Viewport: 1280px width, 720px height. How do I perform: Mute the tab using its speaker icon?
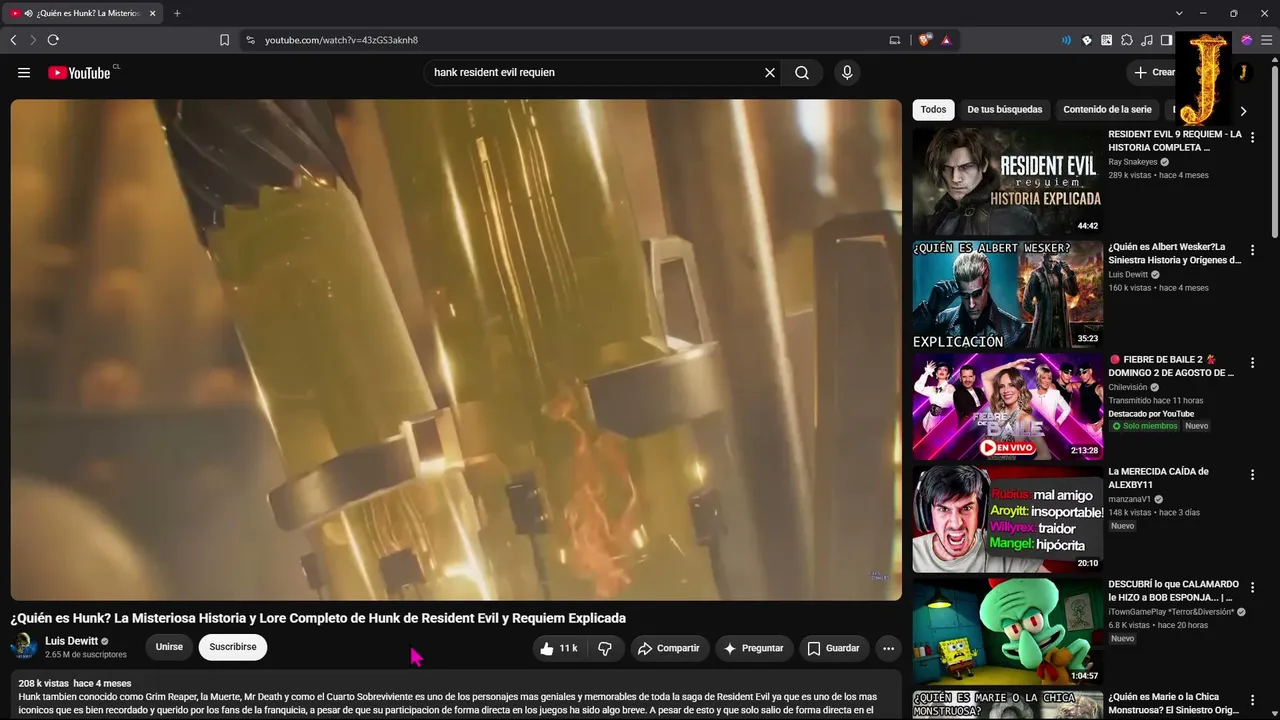pyautogui.click(x=27, y=13)
